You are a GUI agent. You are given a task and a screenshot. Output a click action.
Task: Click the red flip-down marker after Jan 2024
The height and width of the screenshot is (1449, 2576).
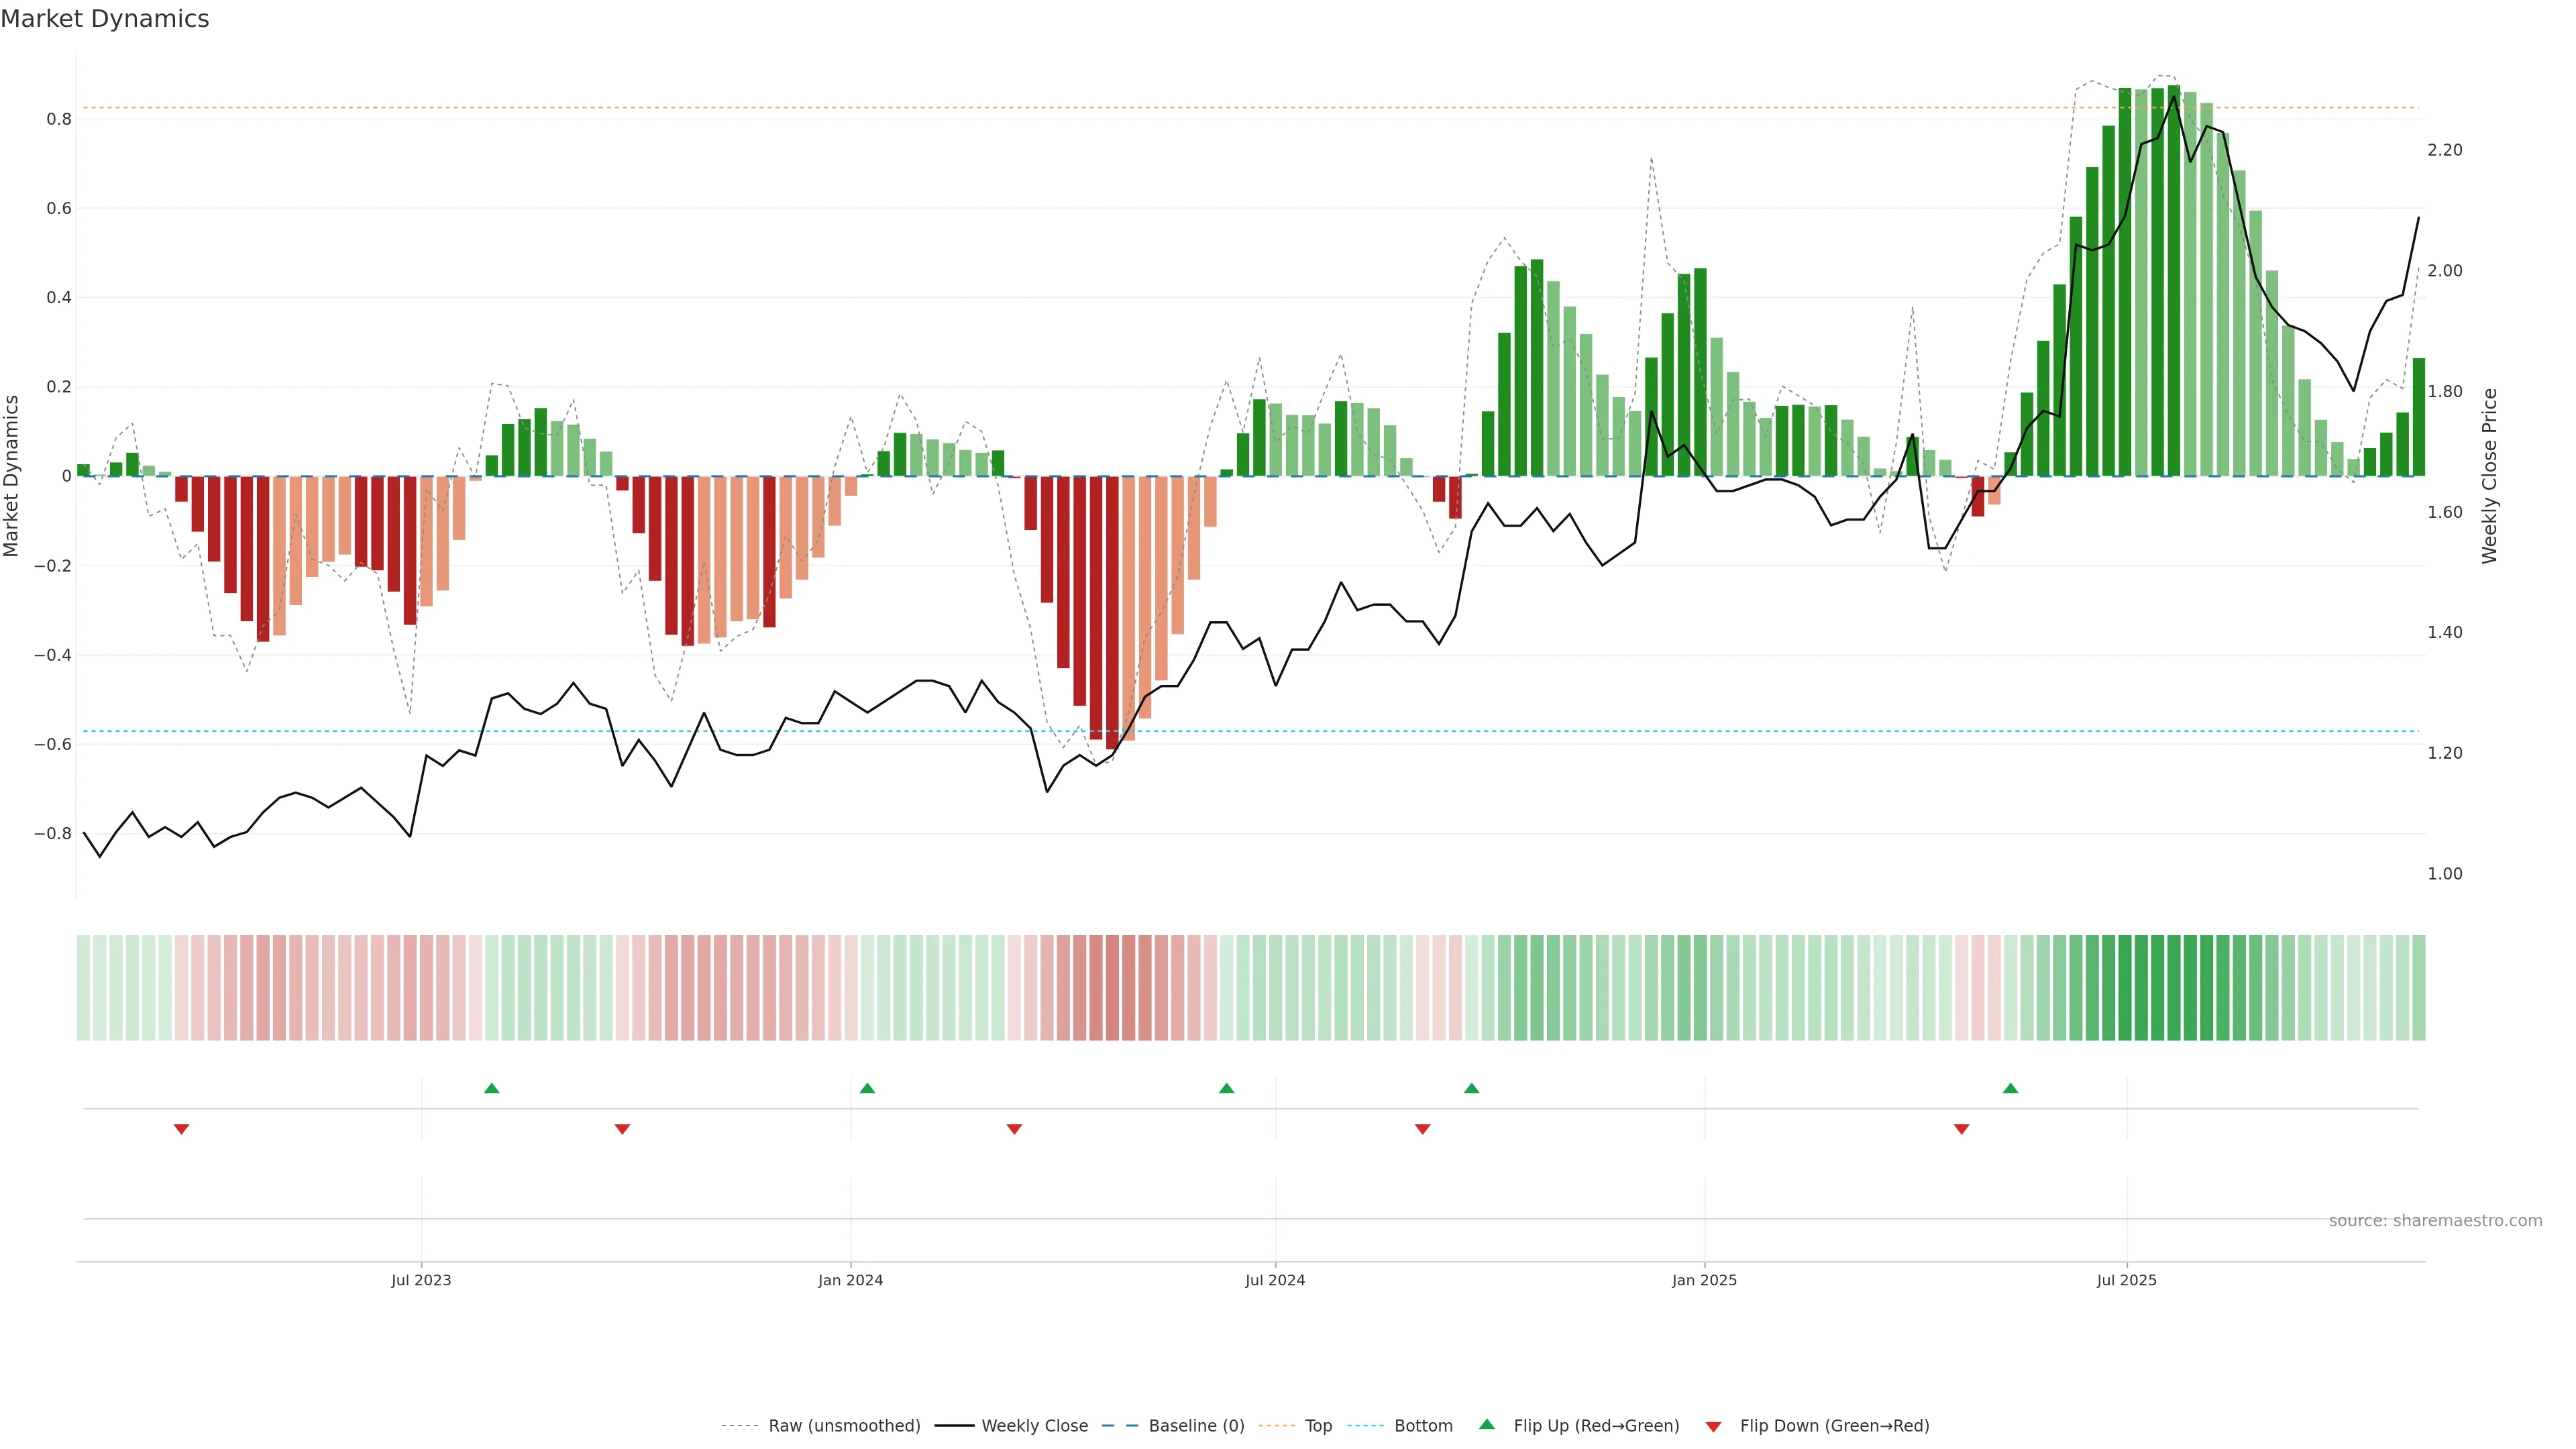pos(1014,1129)
